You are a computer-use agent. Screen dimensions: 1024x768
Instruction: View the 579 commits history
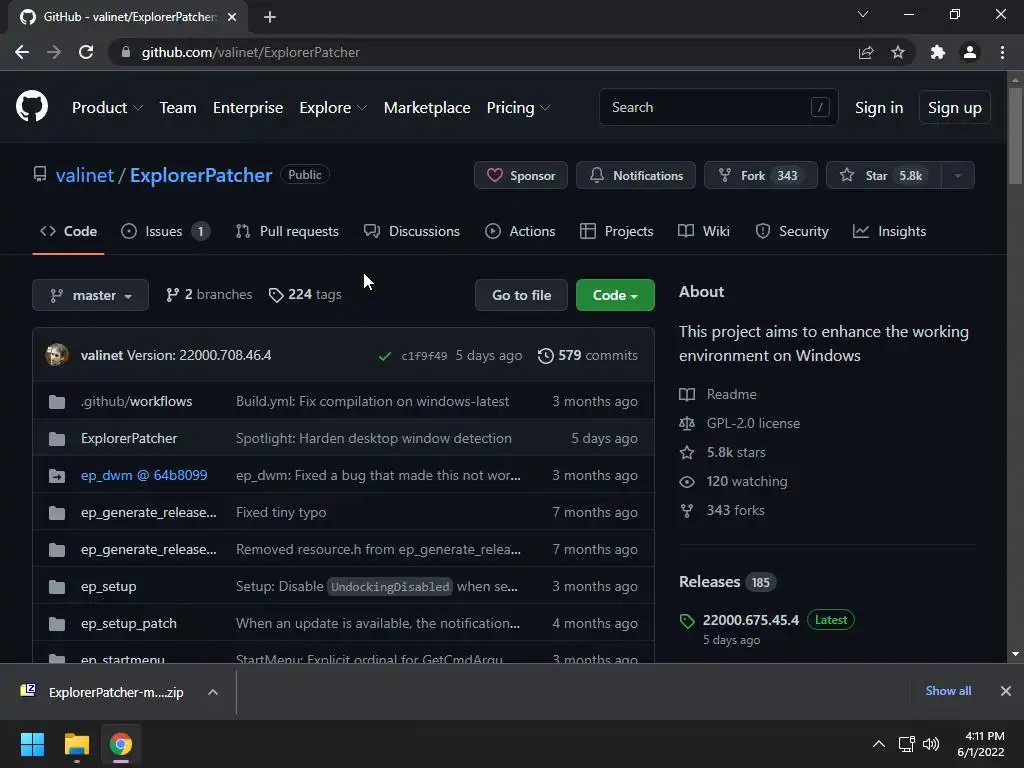[587, 355]
